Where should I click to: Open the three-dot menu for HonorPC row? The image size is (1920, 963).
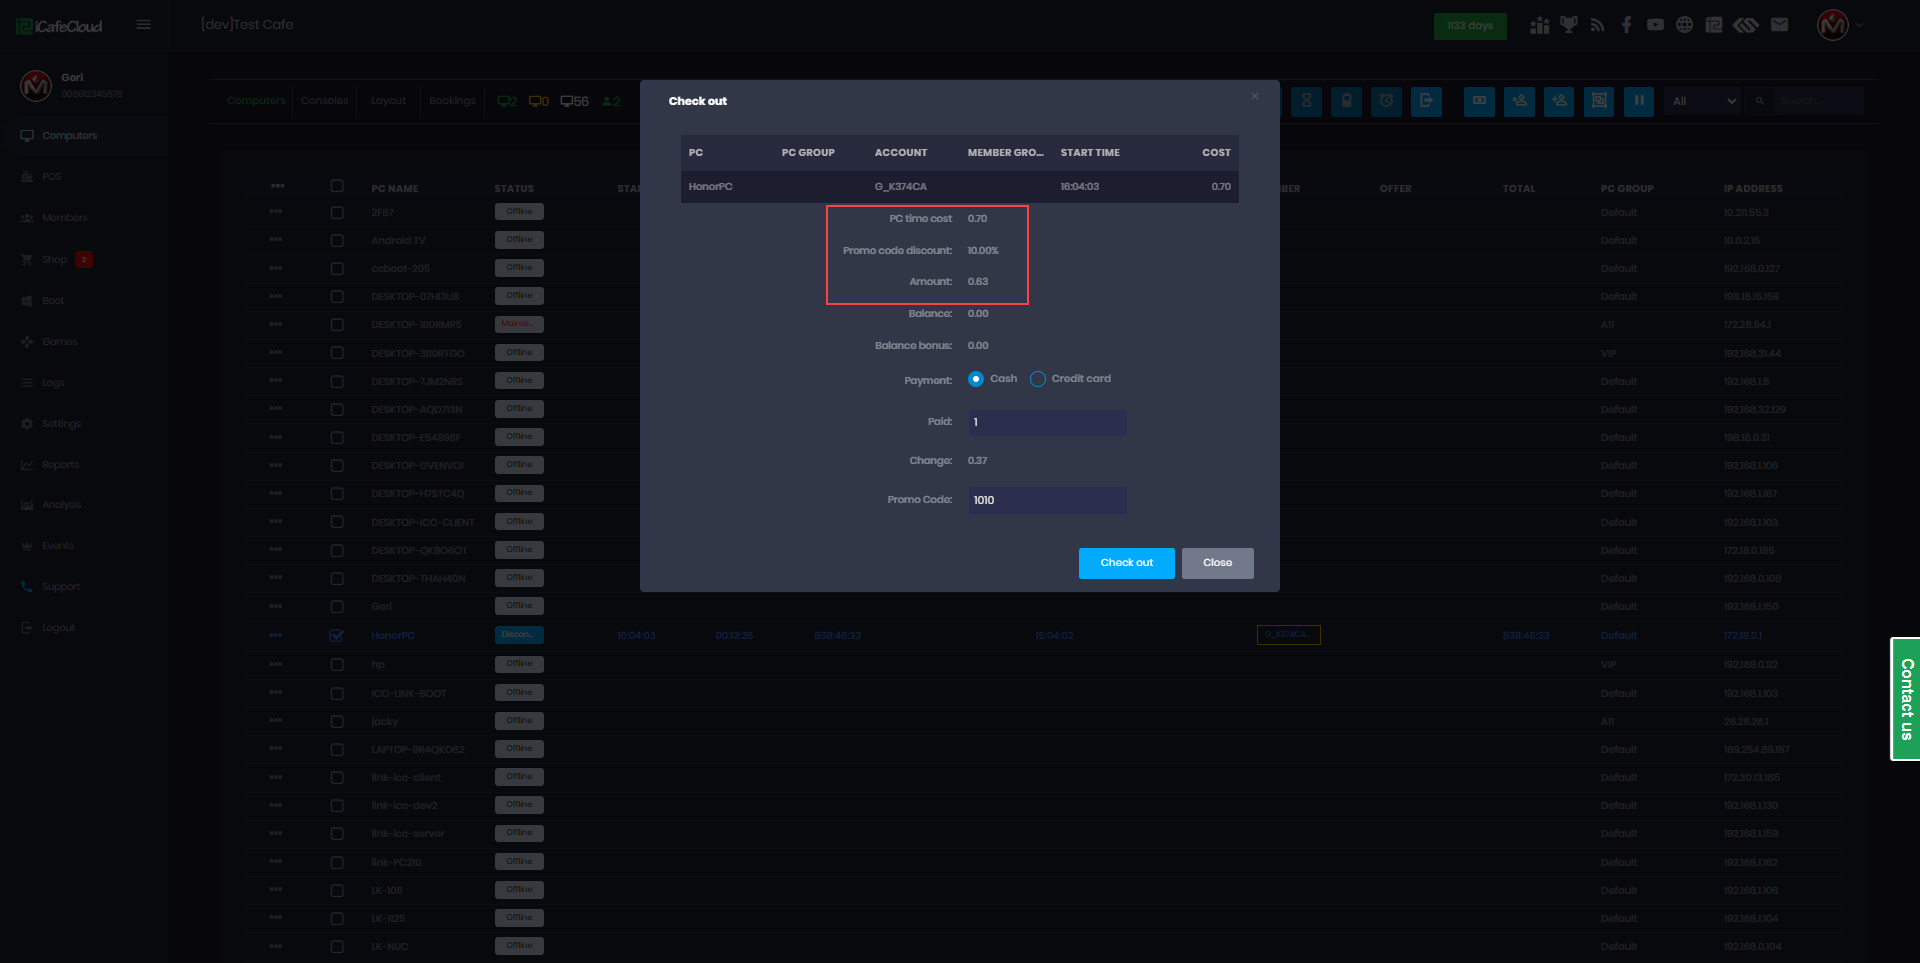276,636
